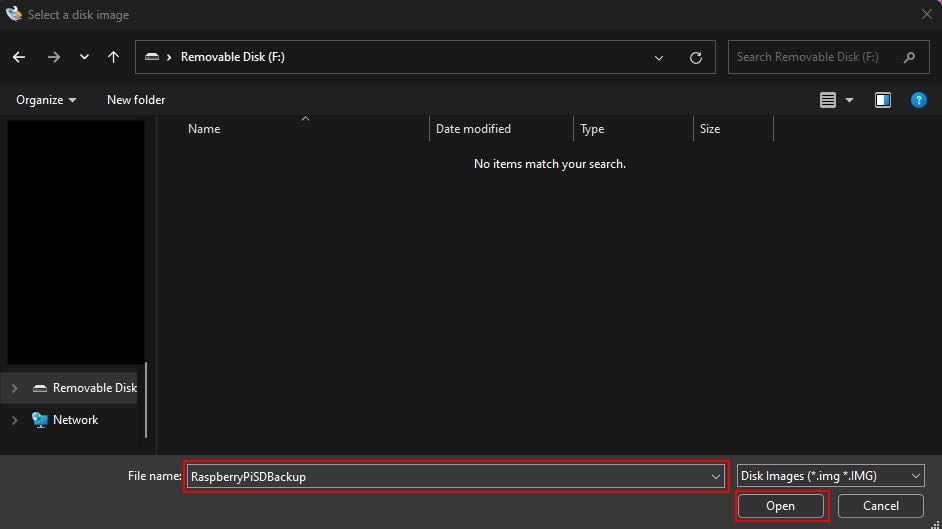942x529 pixels.
Task: Select Removable Disk (F:) in the address bar
Action: (x=232, y=57)
